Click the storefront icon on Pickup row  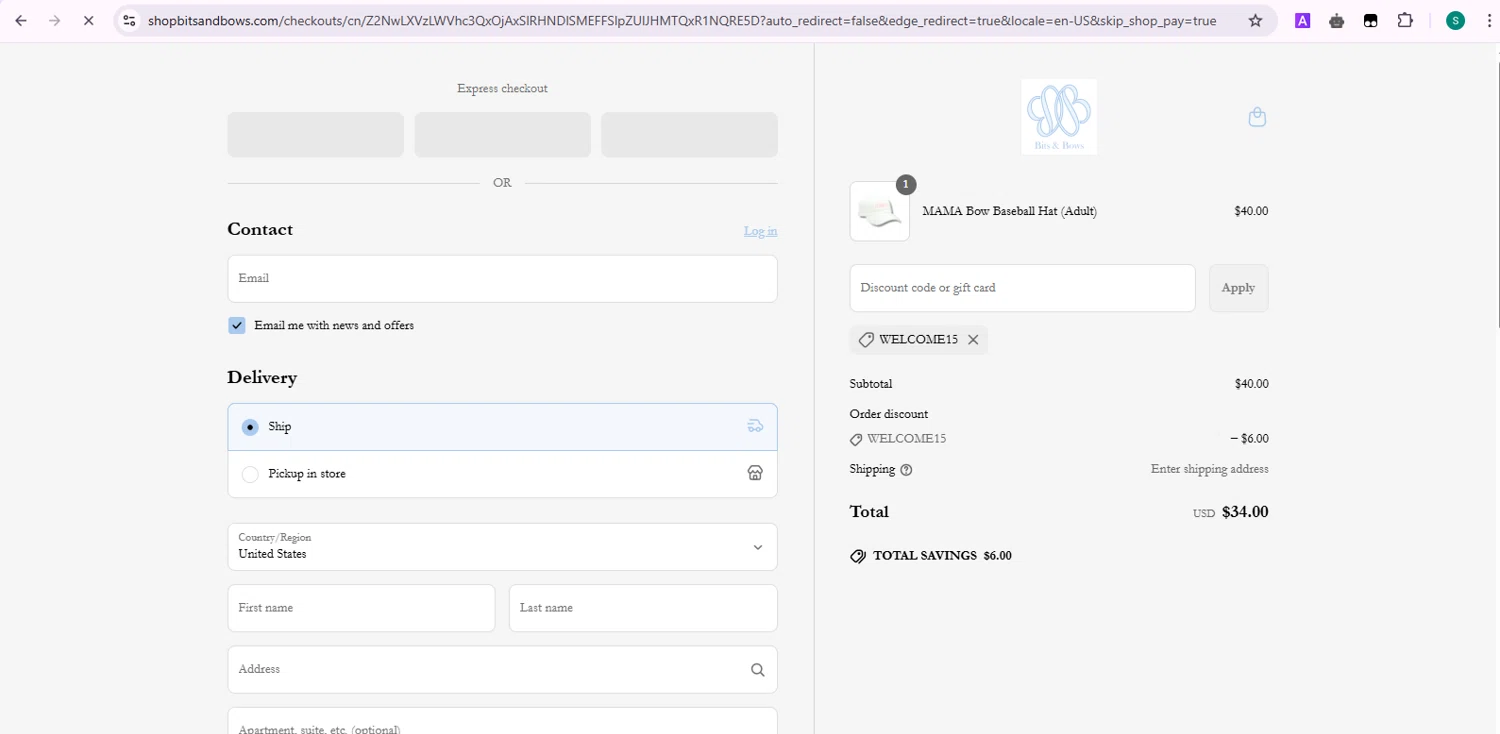tap(755, 474)
